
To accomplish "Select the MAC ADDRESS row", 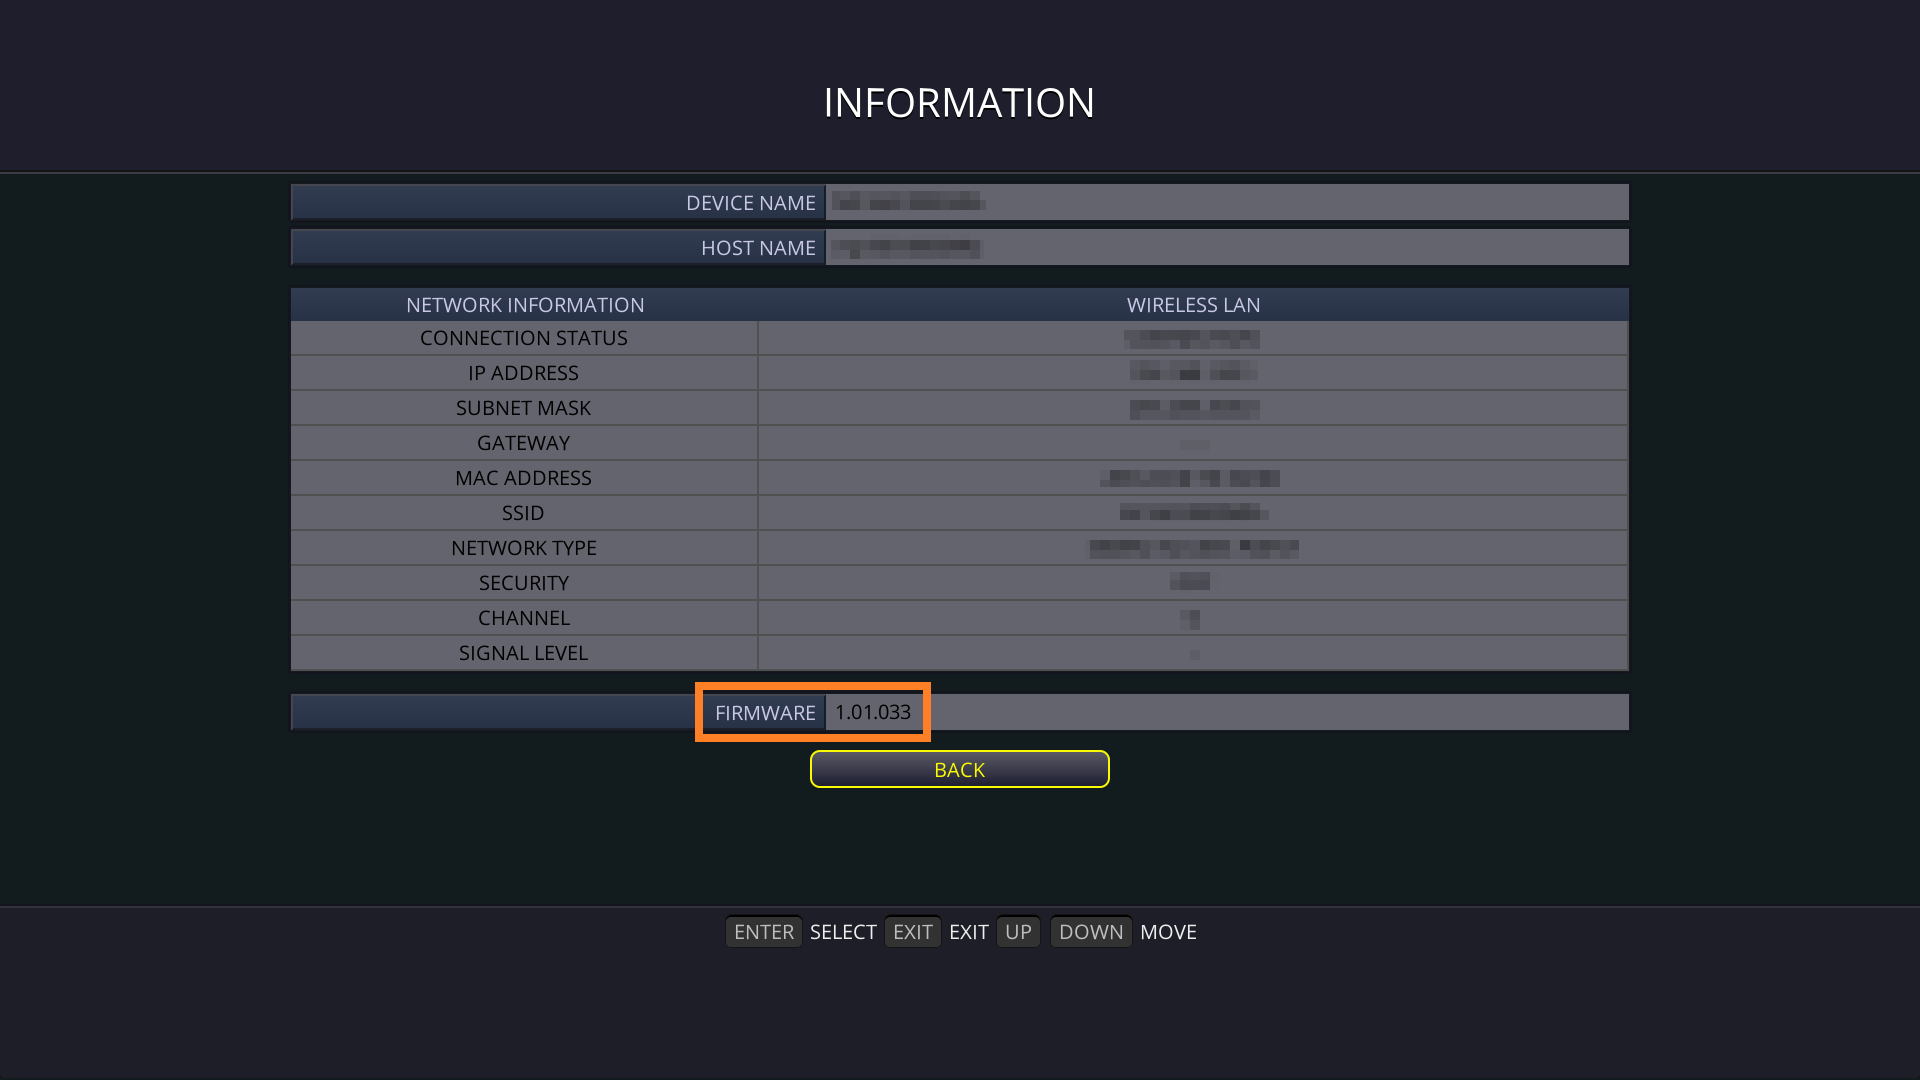I will click(524, 478).
